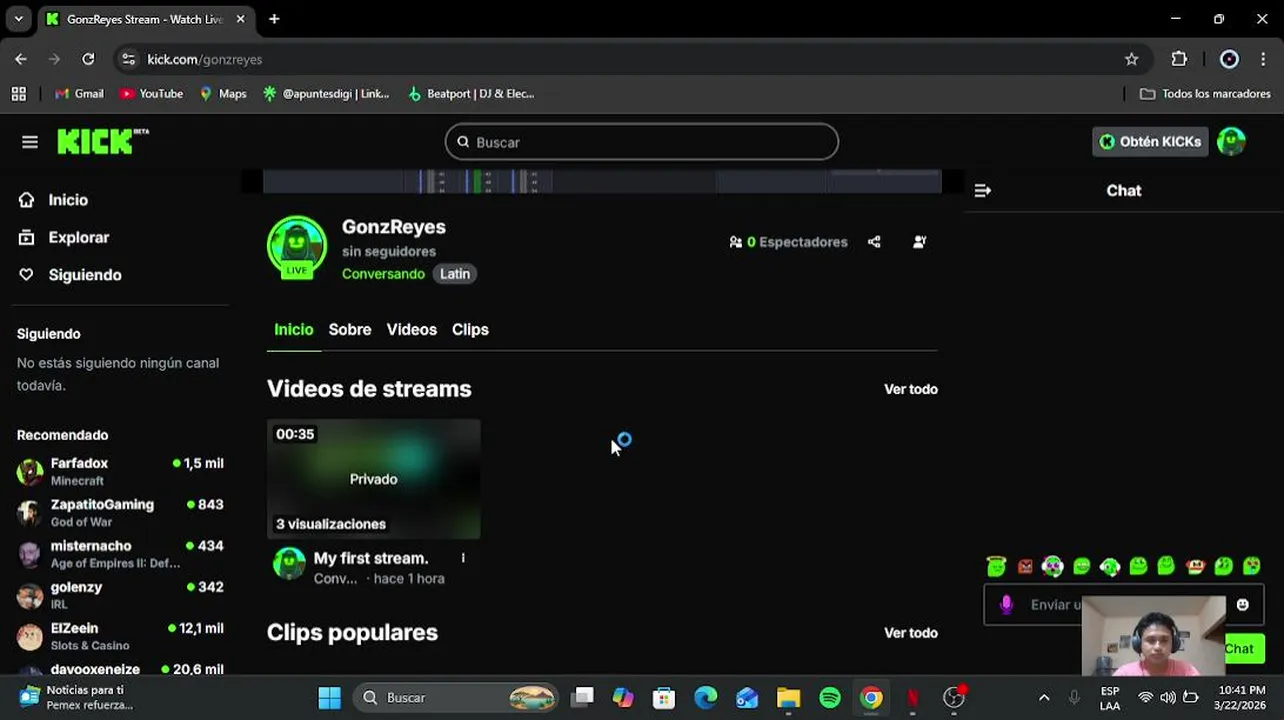Pick the angry red emote in chat

click(x=1025, y=566)
